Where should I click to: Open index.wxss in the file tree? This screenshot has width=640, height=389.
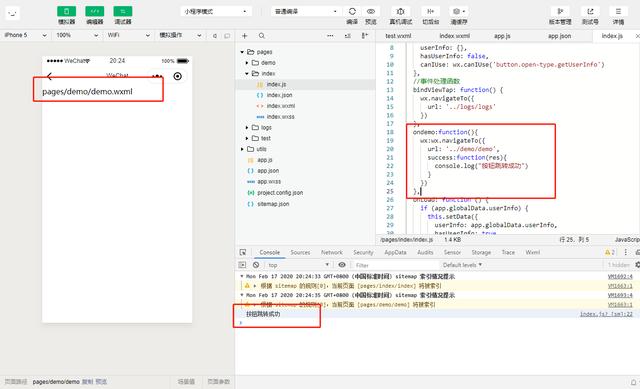[280, 117]
